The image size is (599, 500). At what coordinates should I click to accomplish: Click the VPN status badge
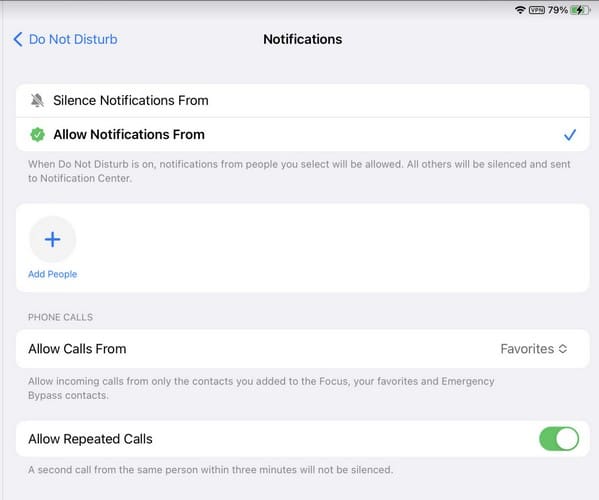tap(537, 10)
